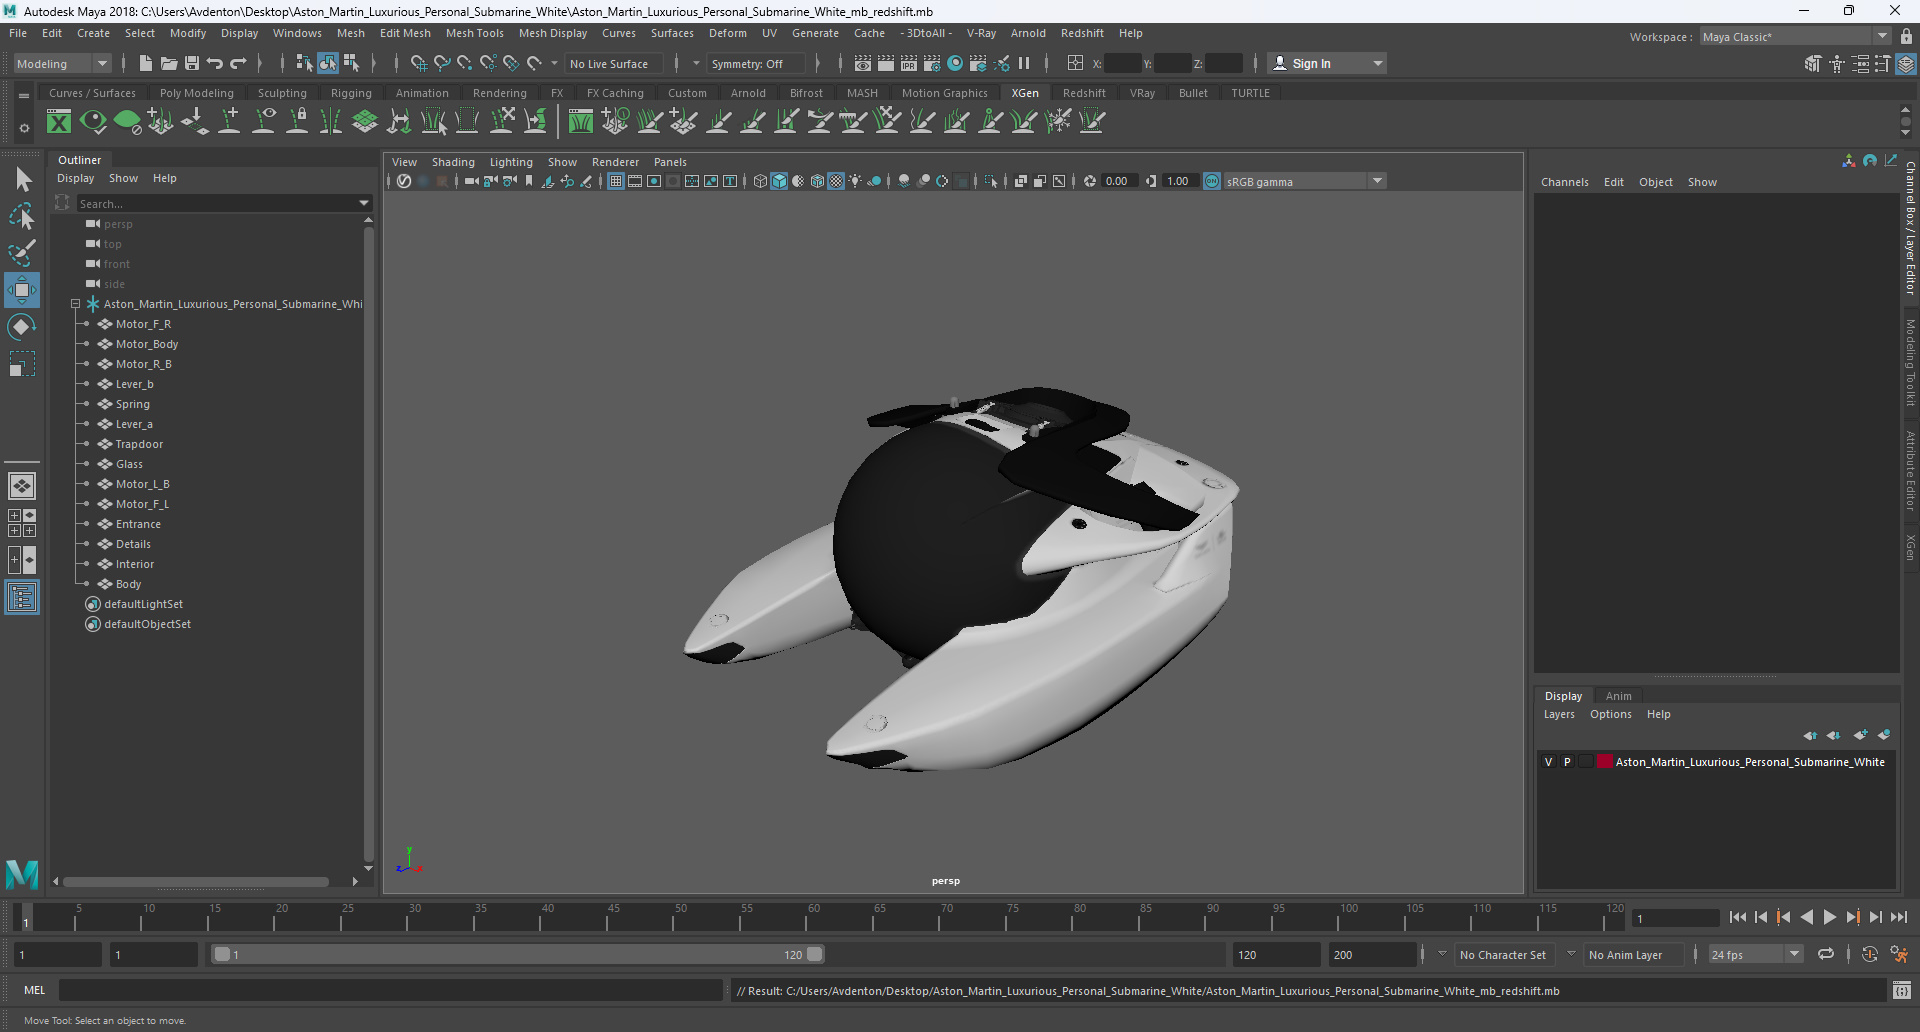This screenshot has height=1032, width=1920.
Task: Click the Sign In button
Action: point(1327,63)
